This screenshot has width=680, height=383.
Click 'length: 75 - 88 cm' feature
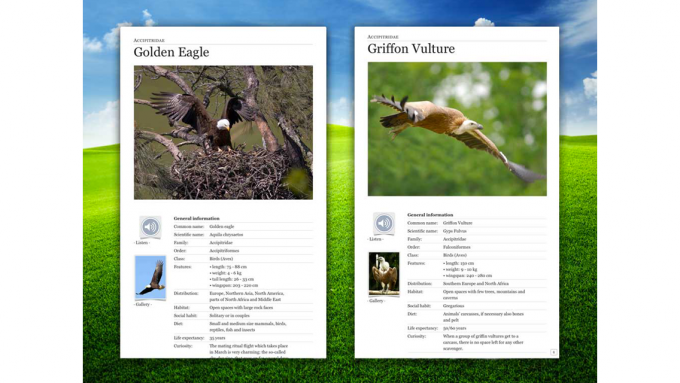(228, 267)
